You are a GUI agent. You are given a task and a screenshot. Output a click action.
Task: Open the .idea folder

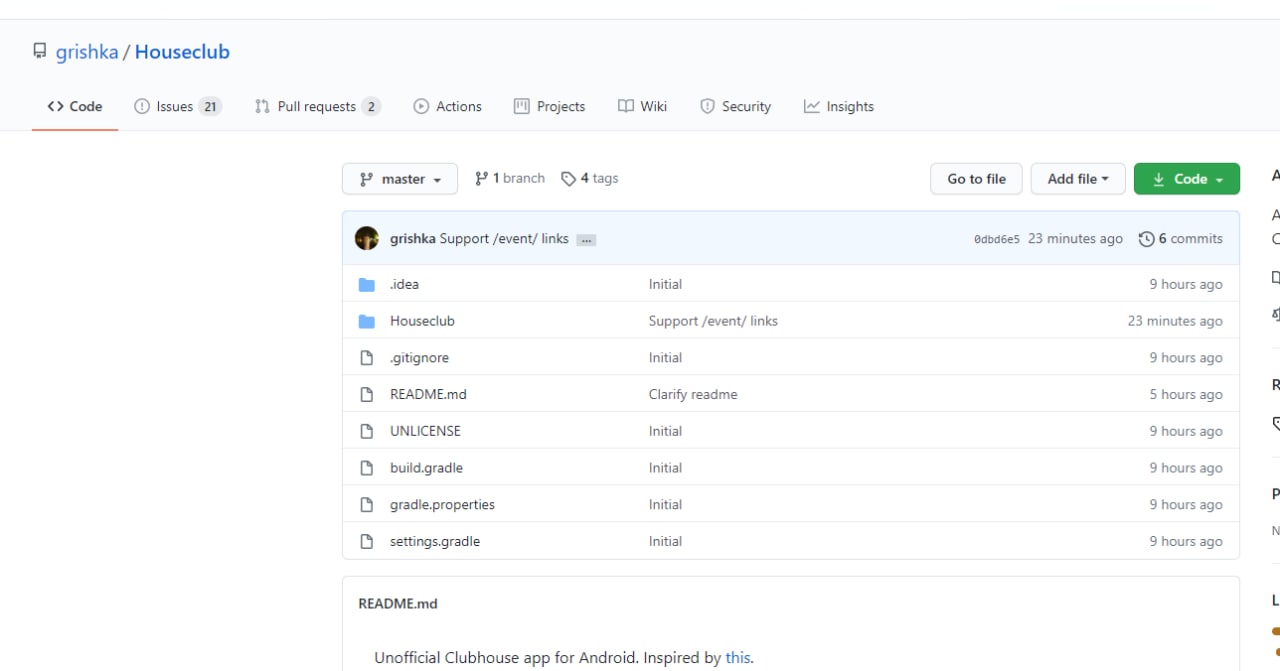point(404,284)
